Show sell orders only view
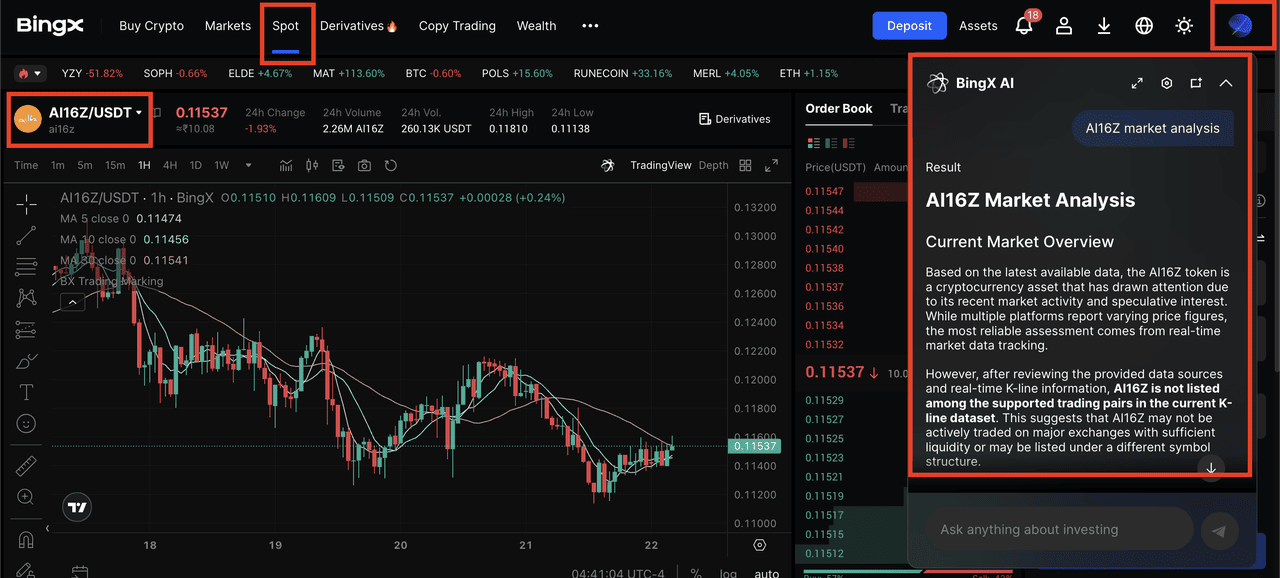The width and height of the screenshot is (1280, 578). click(x=847, y=143)
